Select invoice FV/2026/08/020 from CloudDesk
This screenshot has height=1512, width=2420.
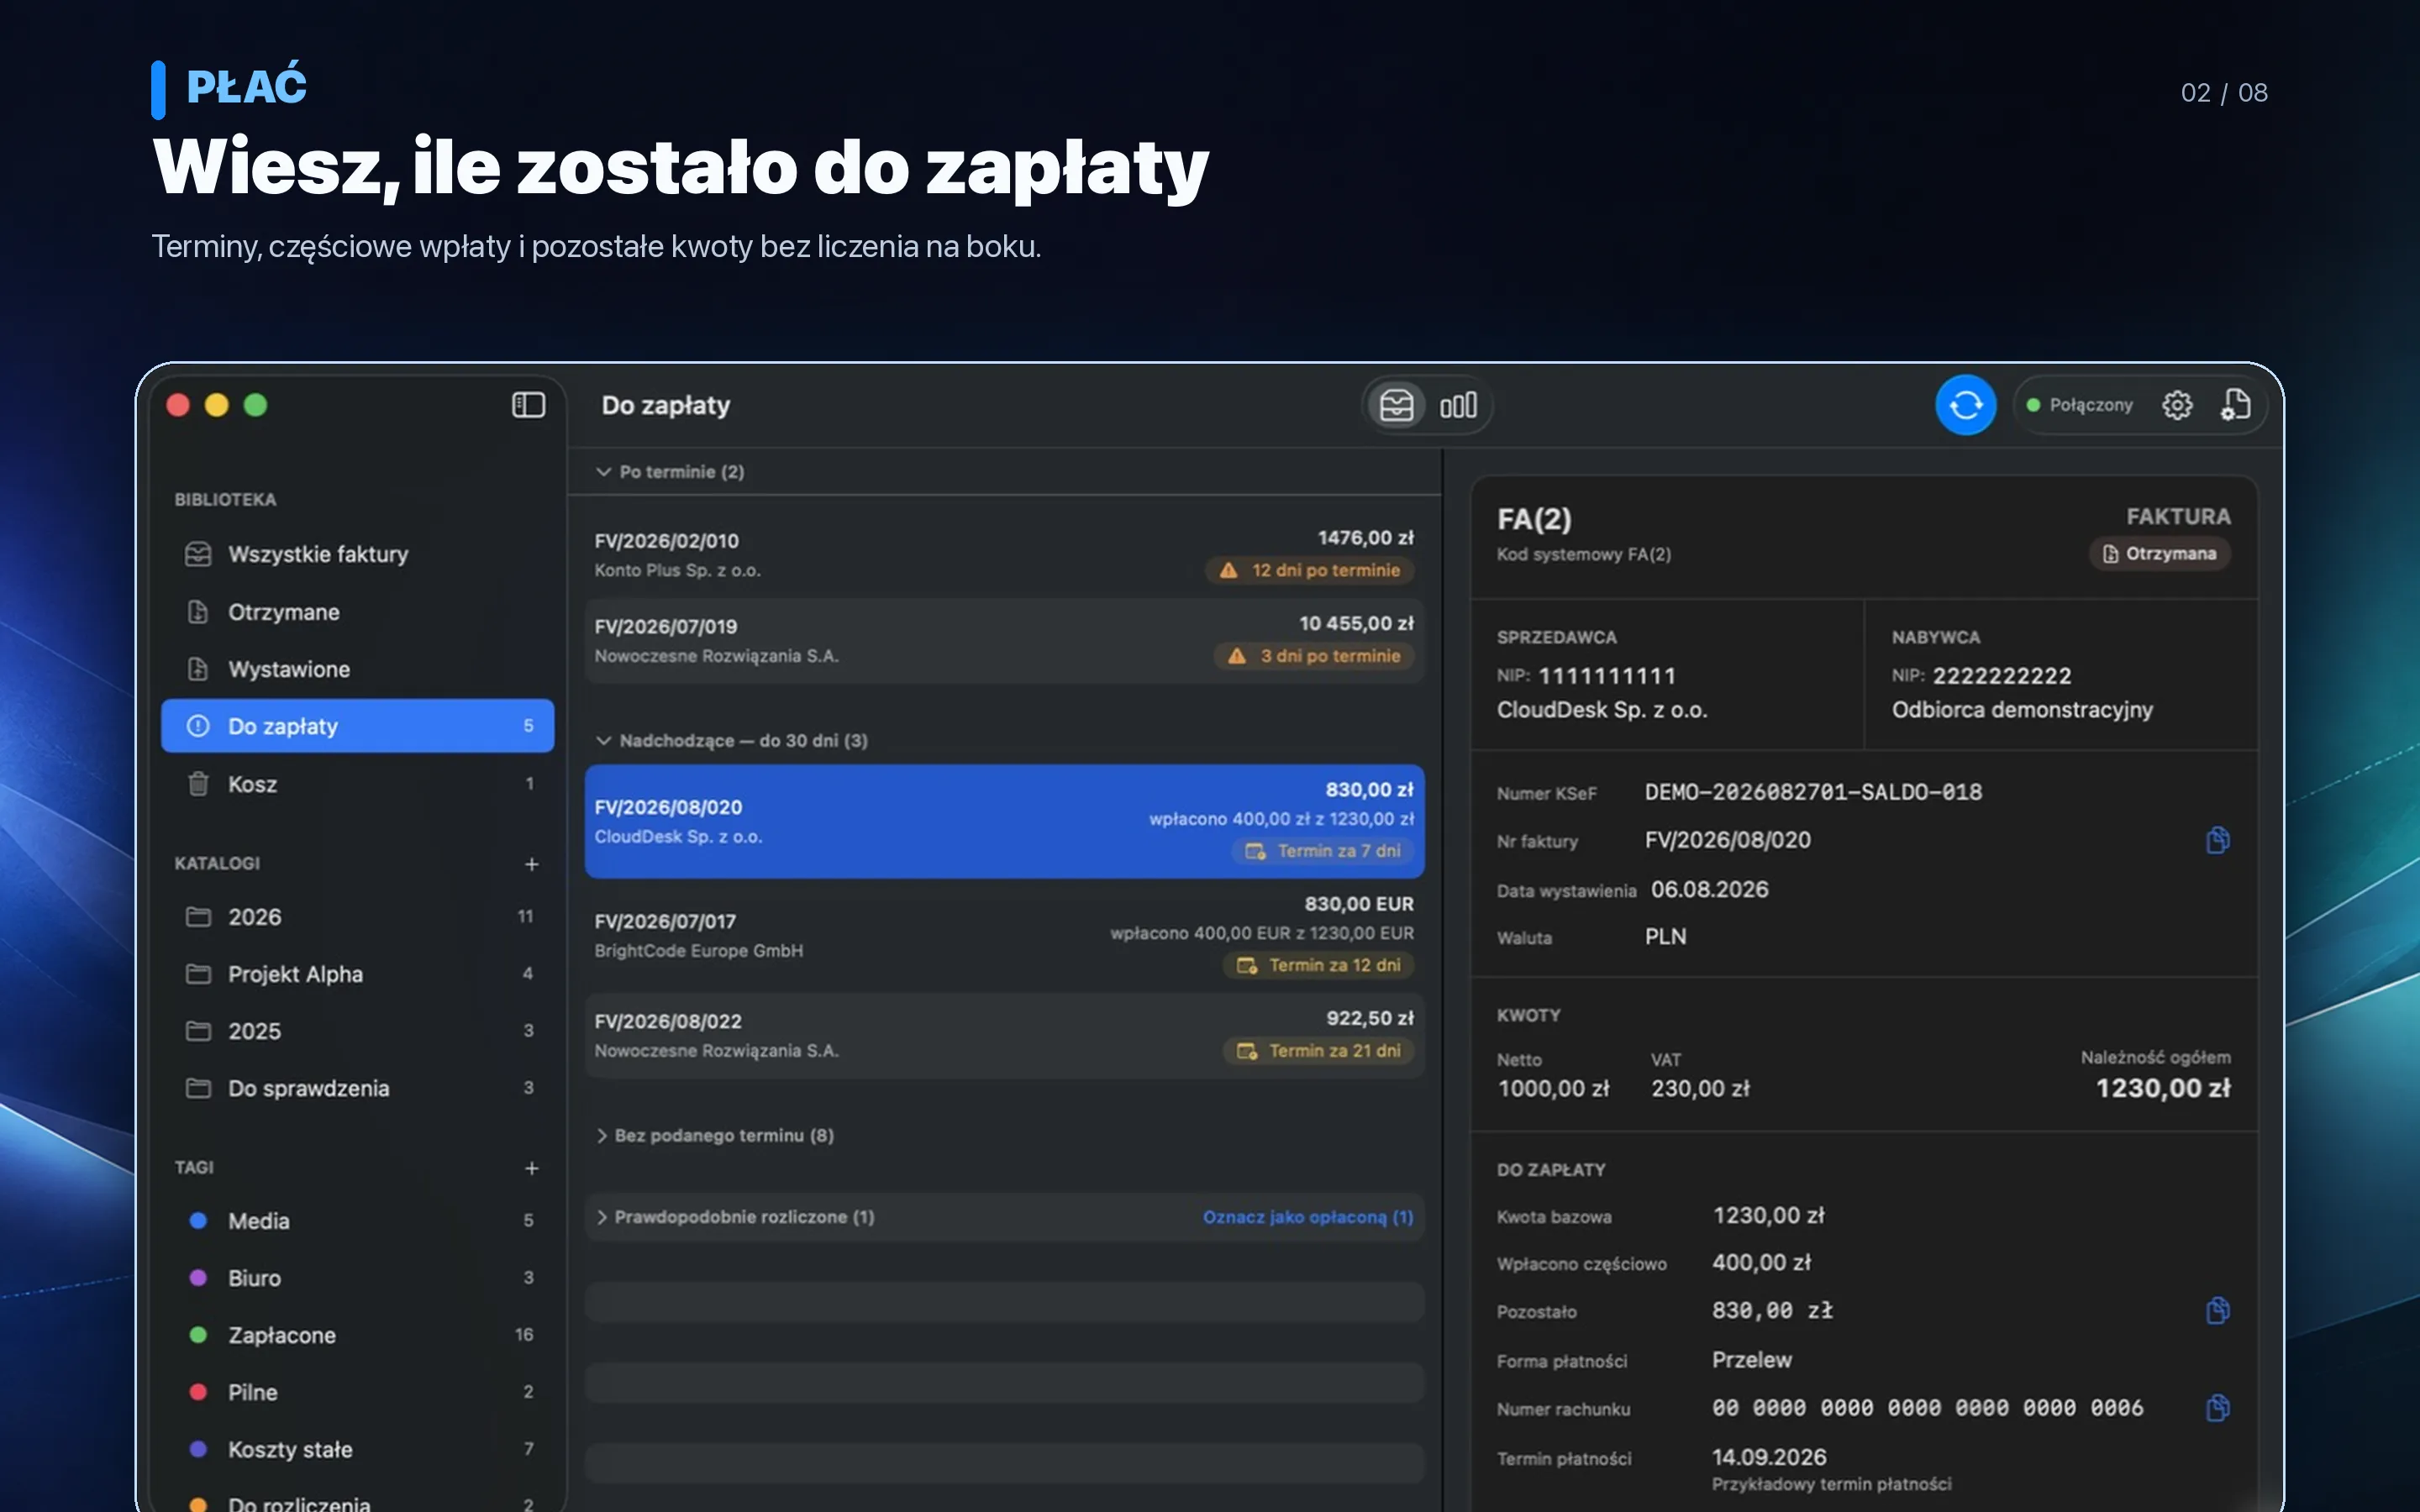tap(1004, 822)
